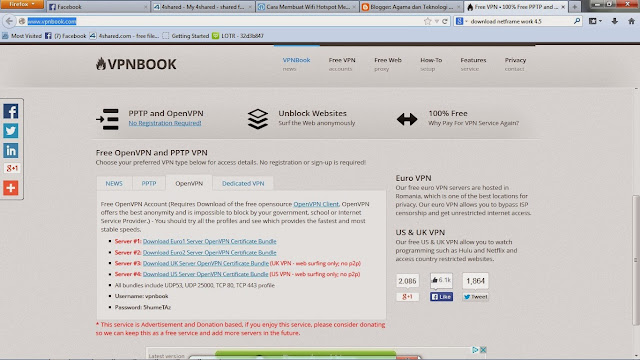This screenshot has height=360, width=640.
Task: Open the search engine selector dropdown
Action: tap(461, 21)
